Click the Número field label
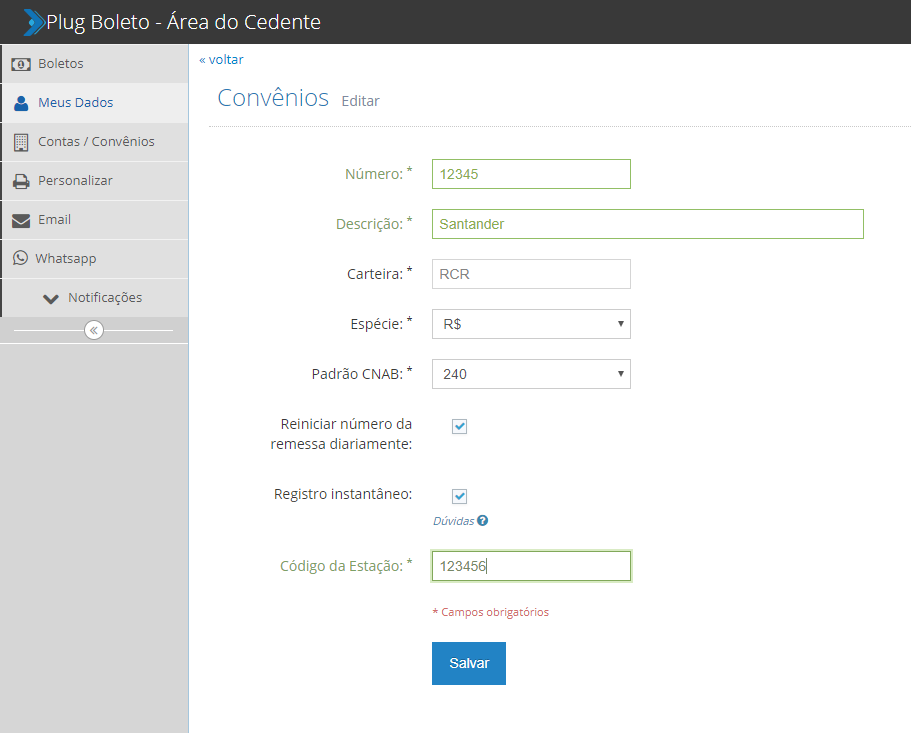 point(378,174)
